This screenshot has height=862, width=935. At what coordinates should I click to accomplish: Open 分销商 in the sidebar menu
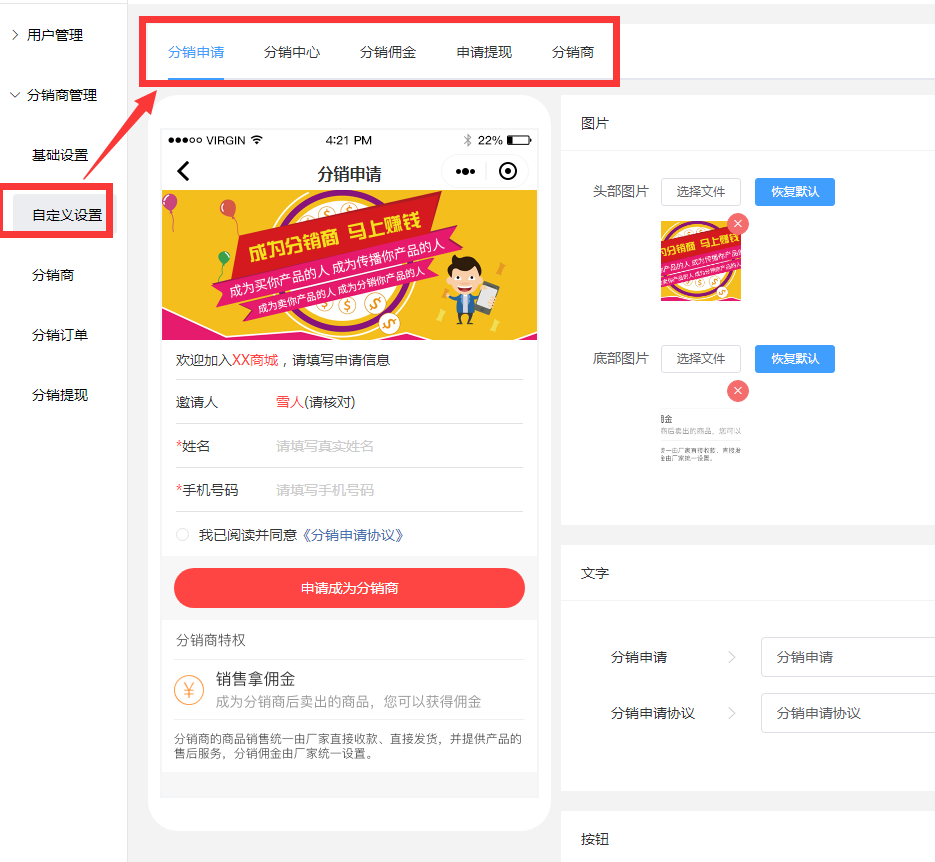(53, 275)
